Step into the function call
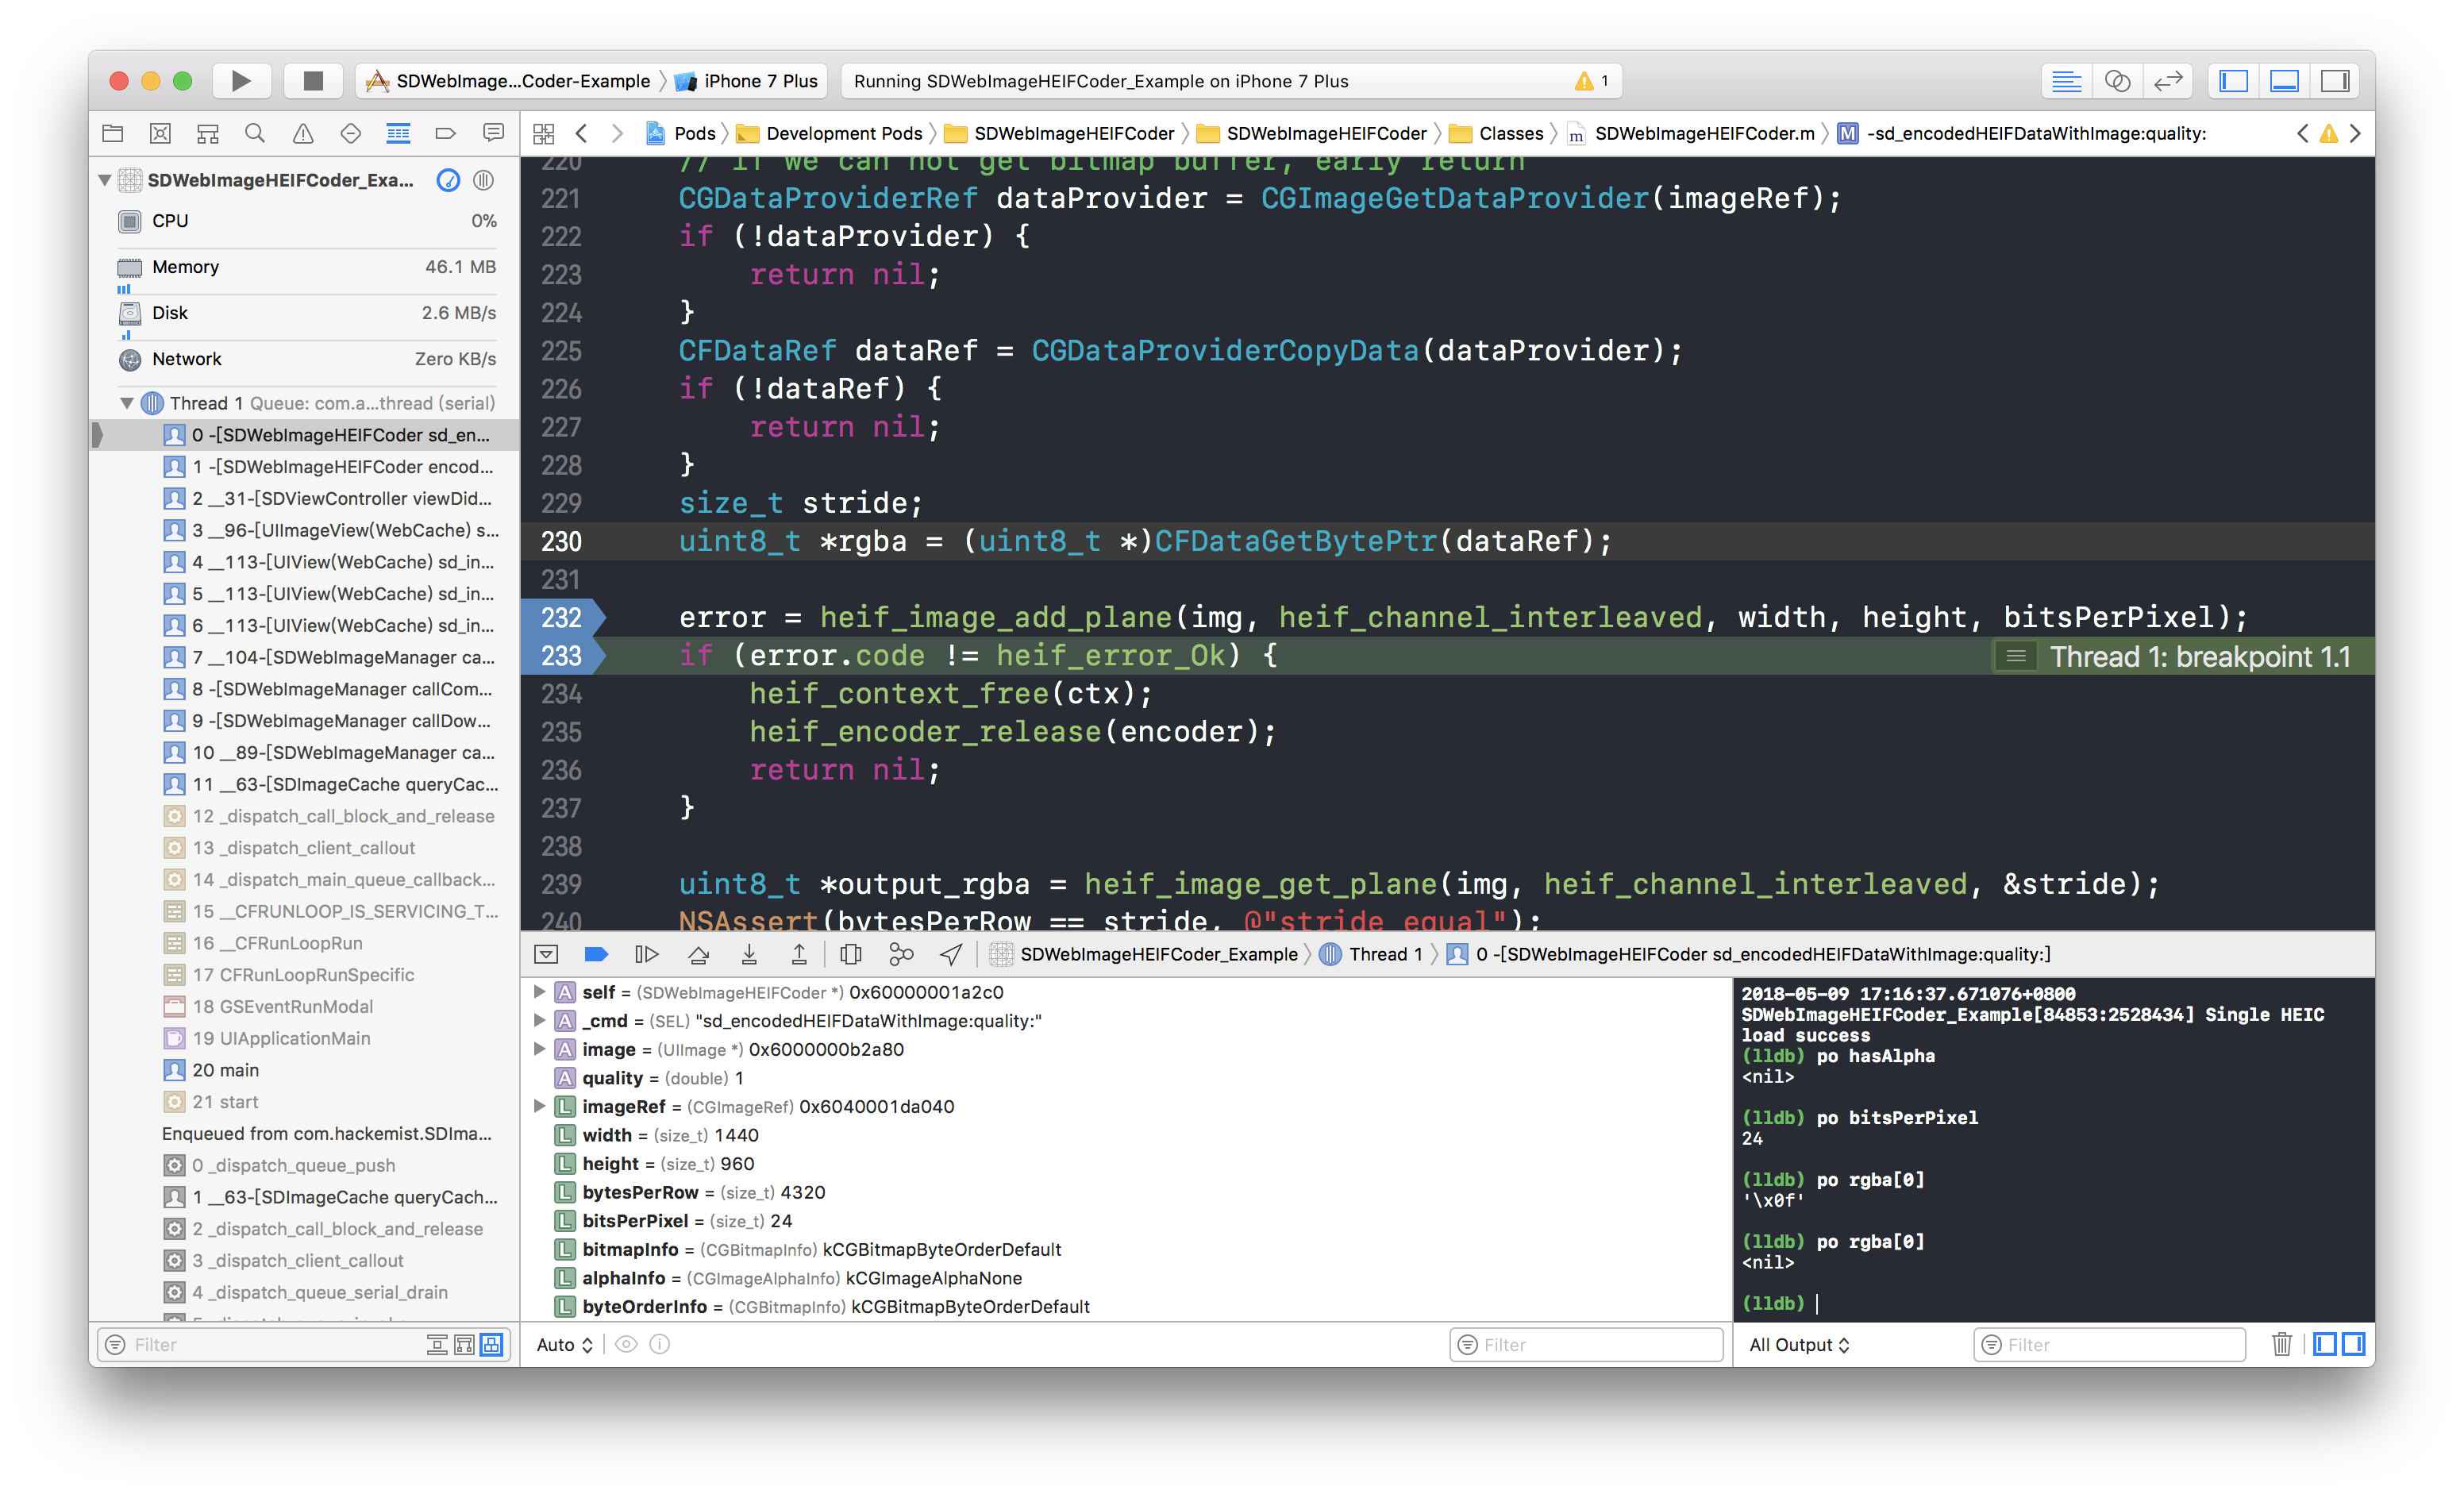Screen dimensions: 2464x1494 tap(748, 954)
